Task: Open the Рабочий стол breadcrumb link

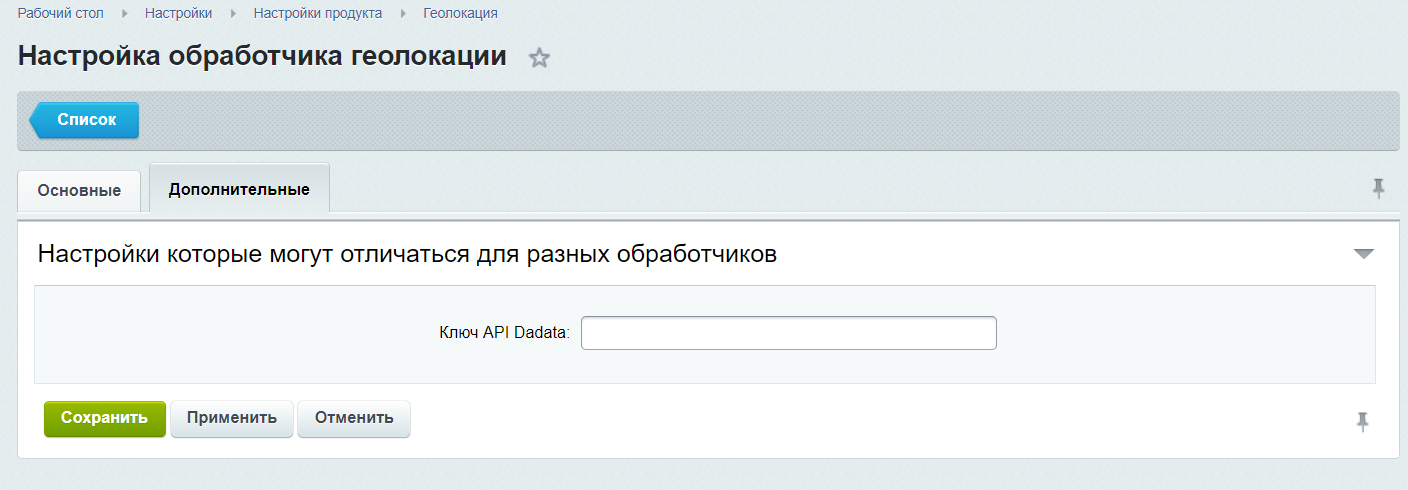Action: pyautogui.click(x=61, y=14)
